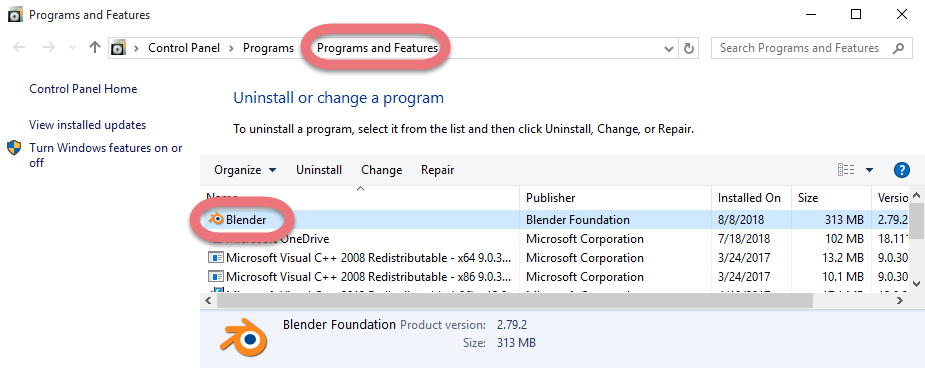The width and height of the screenshot is (925, 368).
Task: Click the view layout icon
Action: pos(846,170)
